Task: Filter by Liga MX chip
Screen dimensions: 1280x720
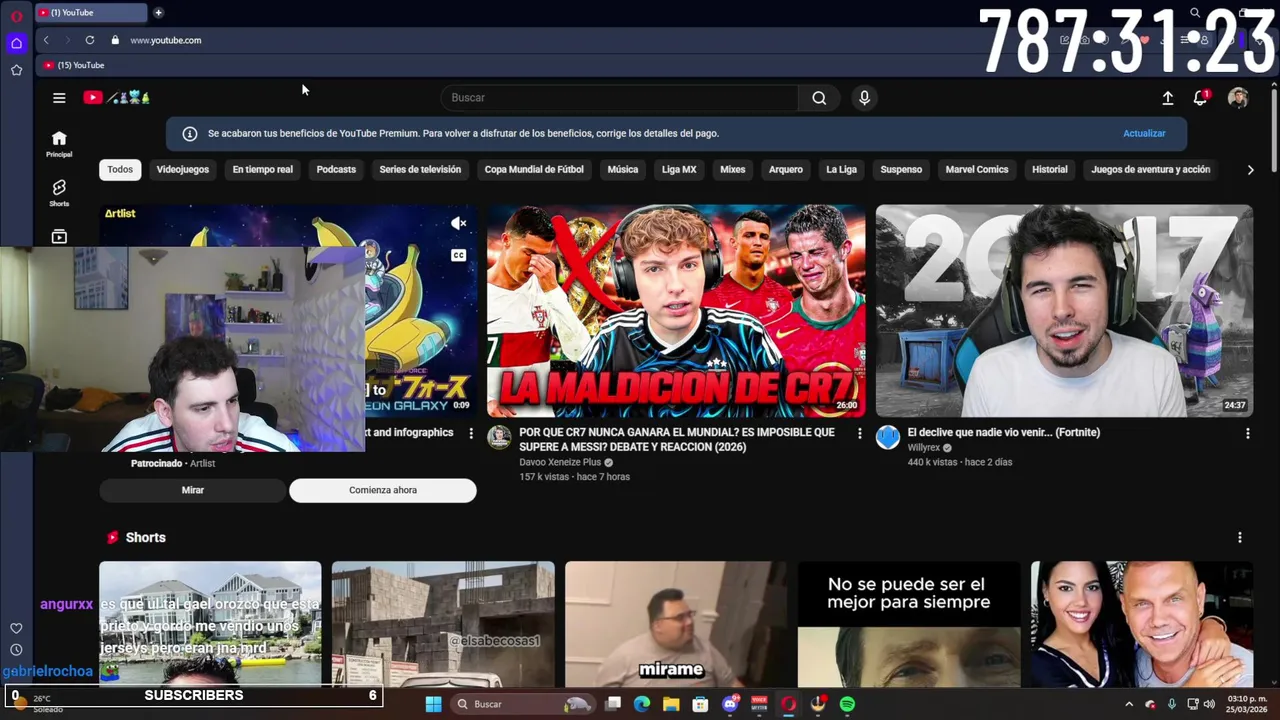Action: (679, 170)
